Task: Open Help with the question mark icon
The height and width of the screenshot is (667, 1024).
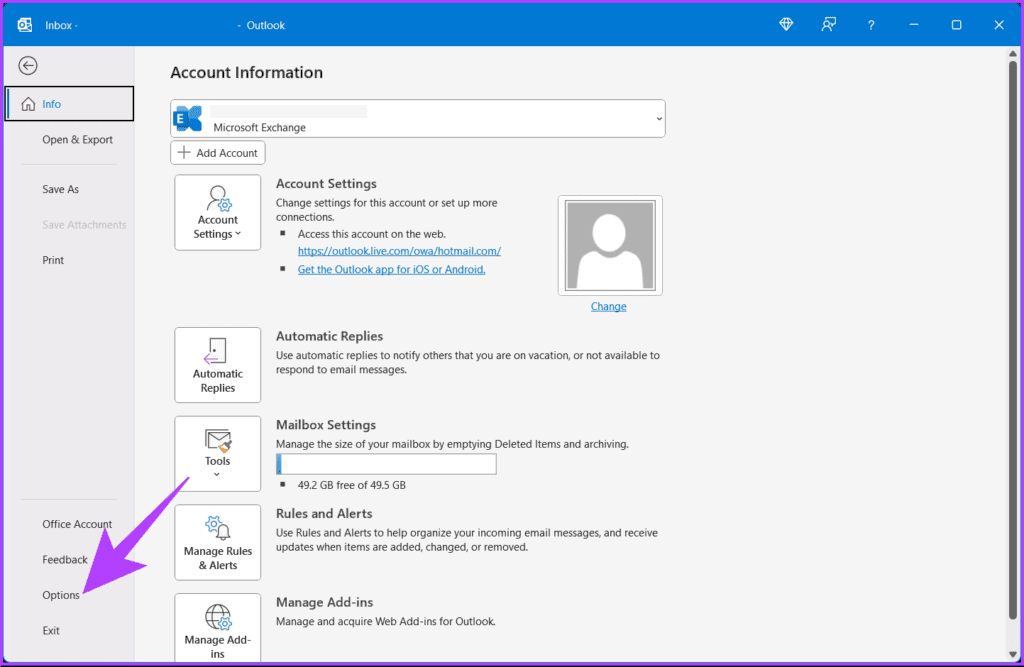Action: pos(871,25)
